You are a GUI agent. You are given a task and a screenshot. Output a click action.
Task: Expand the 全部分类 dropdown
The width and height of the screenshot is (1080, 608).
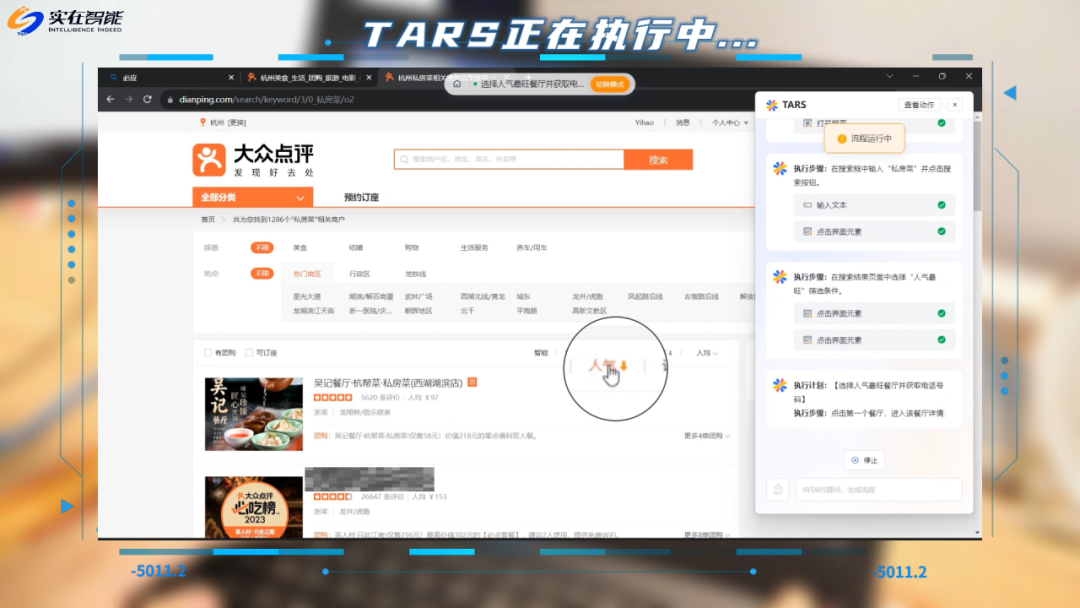tap(253, 198)
